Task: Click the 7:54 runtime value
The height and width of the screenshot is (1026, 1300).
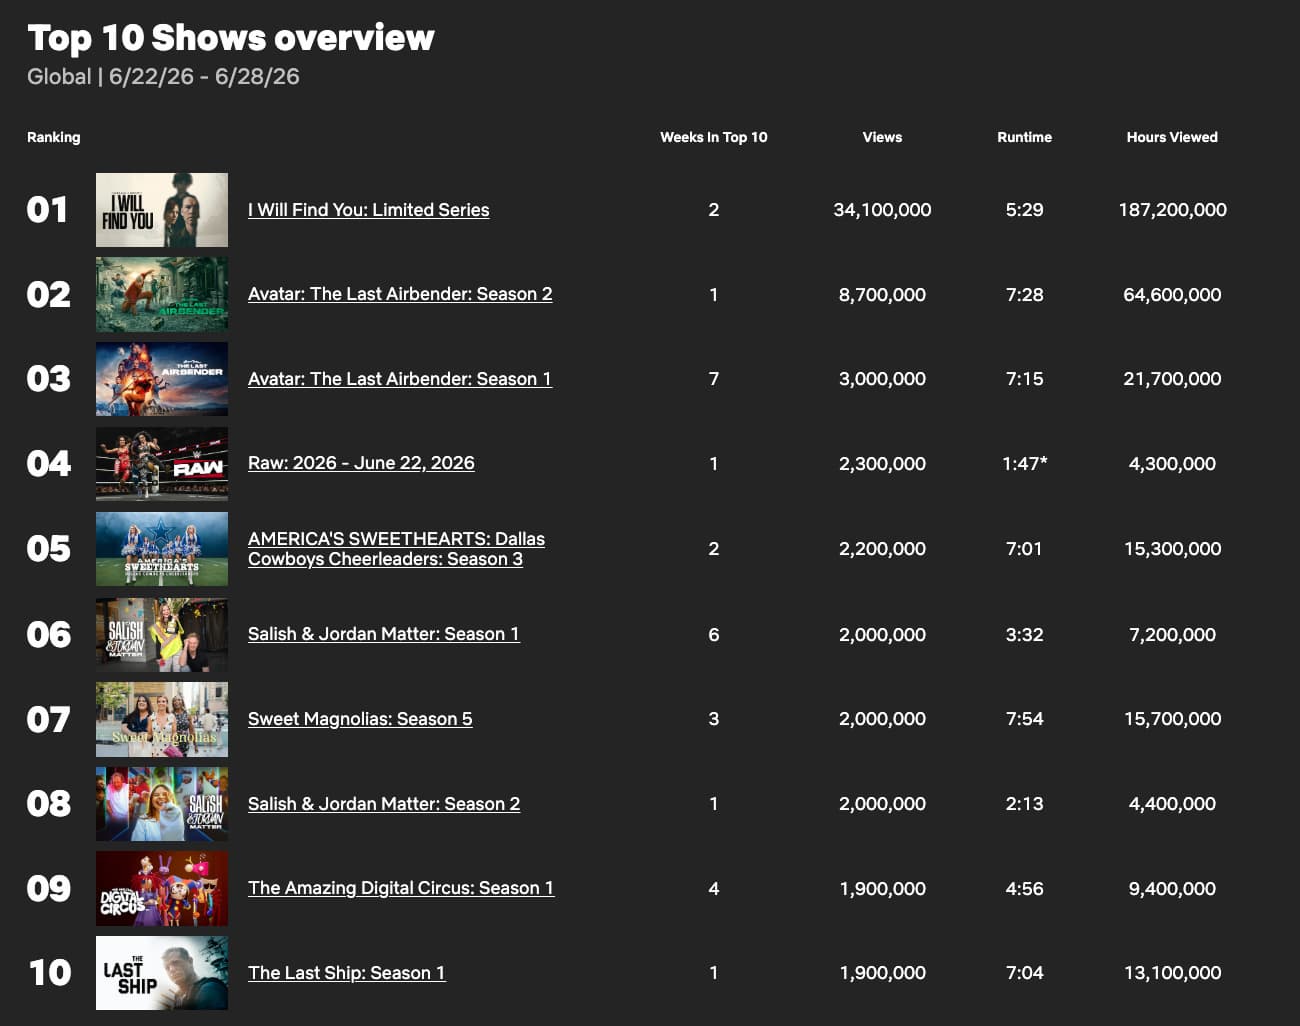Action: [x=1024, y=719]
